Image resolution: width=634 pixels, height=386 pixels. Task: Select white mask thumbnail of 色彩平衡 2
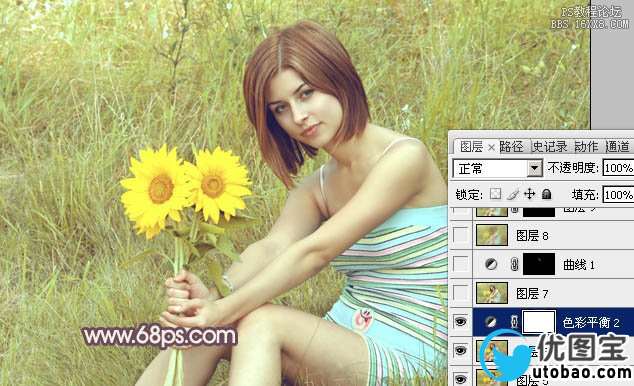(539, 322)
